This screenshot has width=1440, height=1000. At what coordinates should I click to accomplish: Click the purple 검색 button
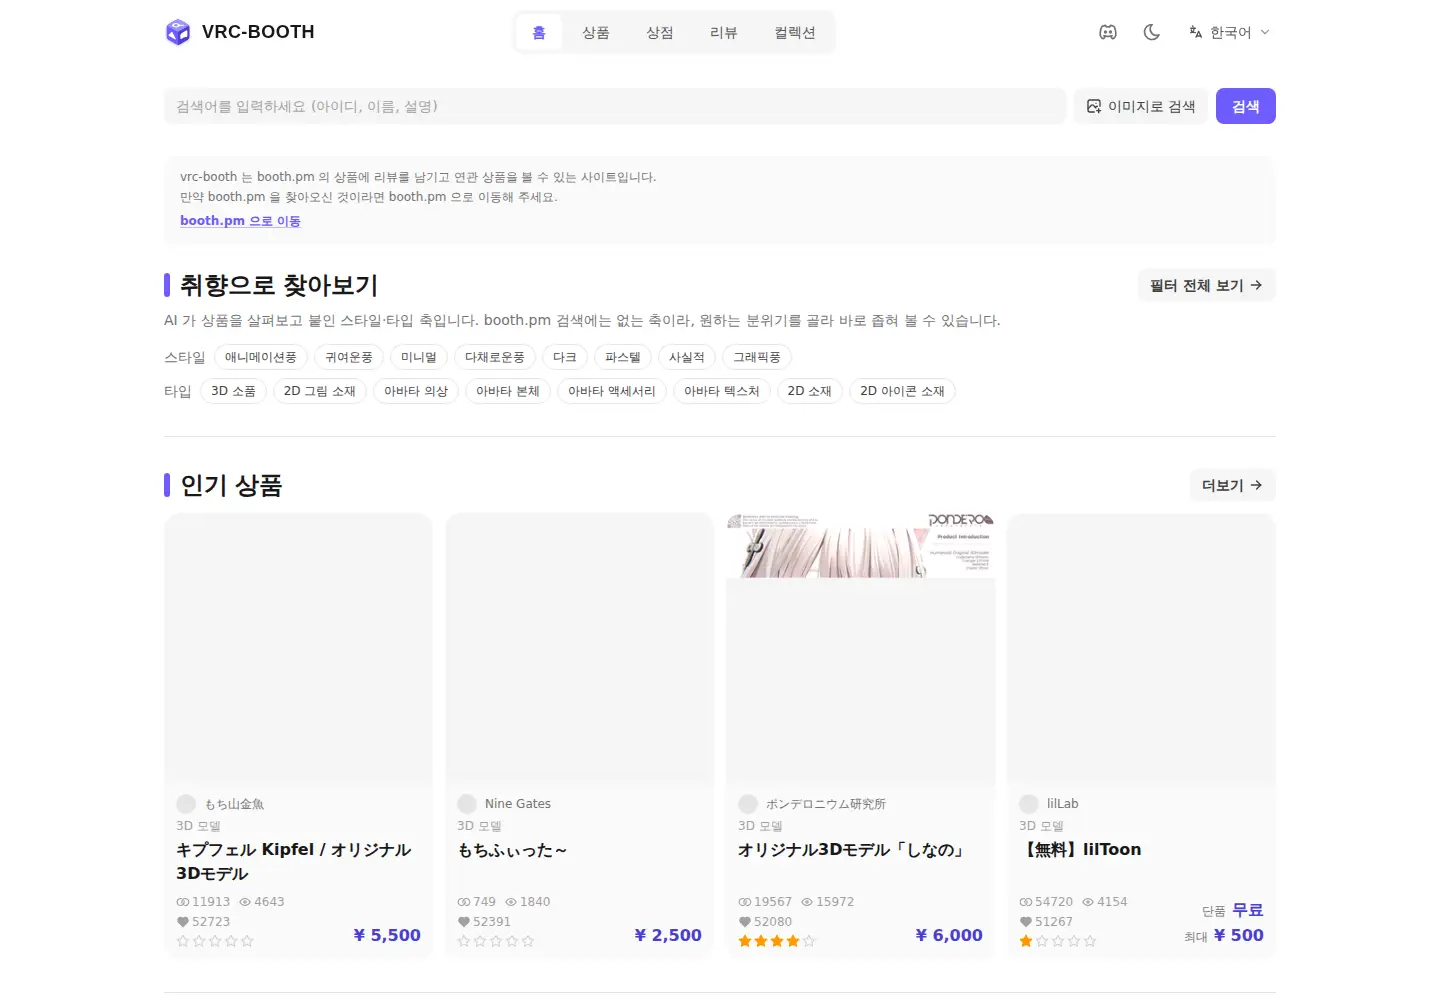coord(1246,106)
